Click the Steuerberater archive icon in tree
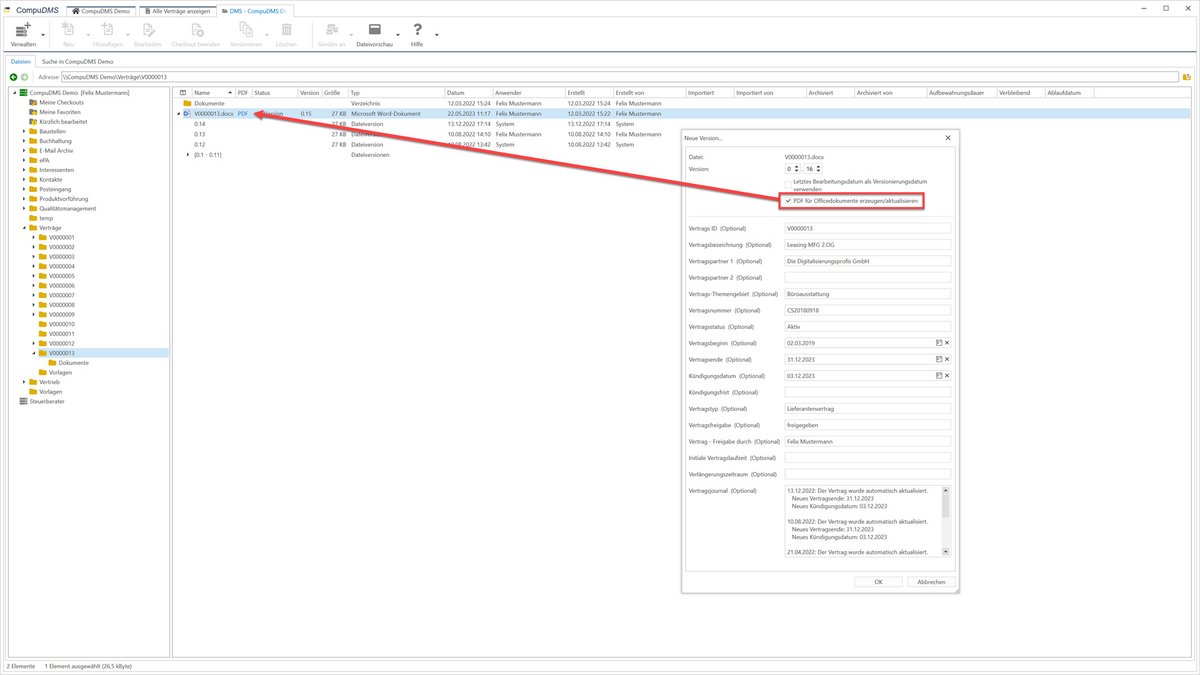This screenshot has height=675, width=1200. [23, 402]
